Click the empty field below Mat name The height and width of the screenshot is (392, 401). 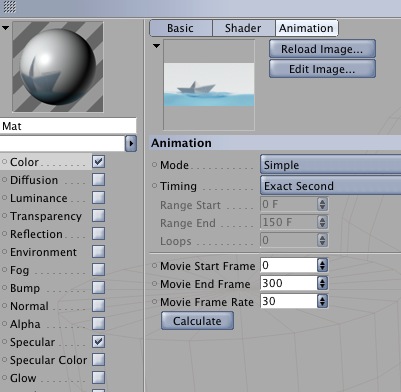coord(62,144)
